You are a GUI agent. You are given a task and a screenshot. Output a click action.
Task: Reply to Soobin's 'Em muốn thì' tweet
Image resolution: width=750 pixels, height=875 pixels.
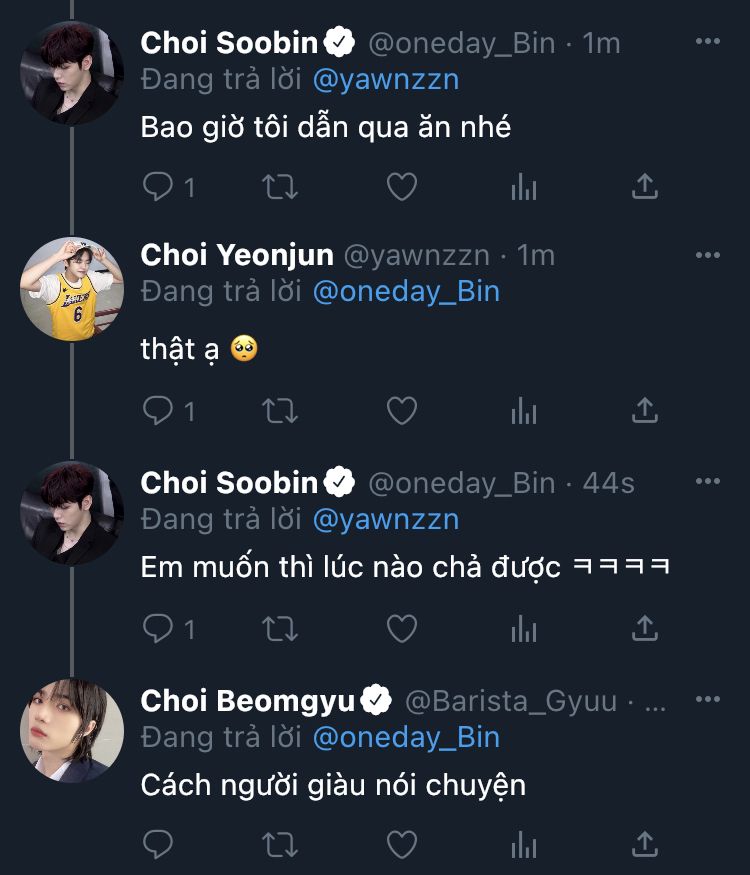(x=160, y=627)
